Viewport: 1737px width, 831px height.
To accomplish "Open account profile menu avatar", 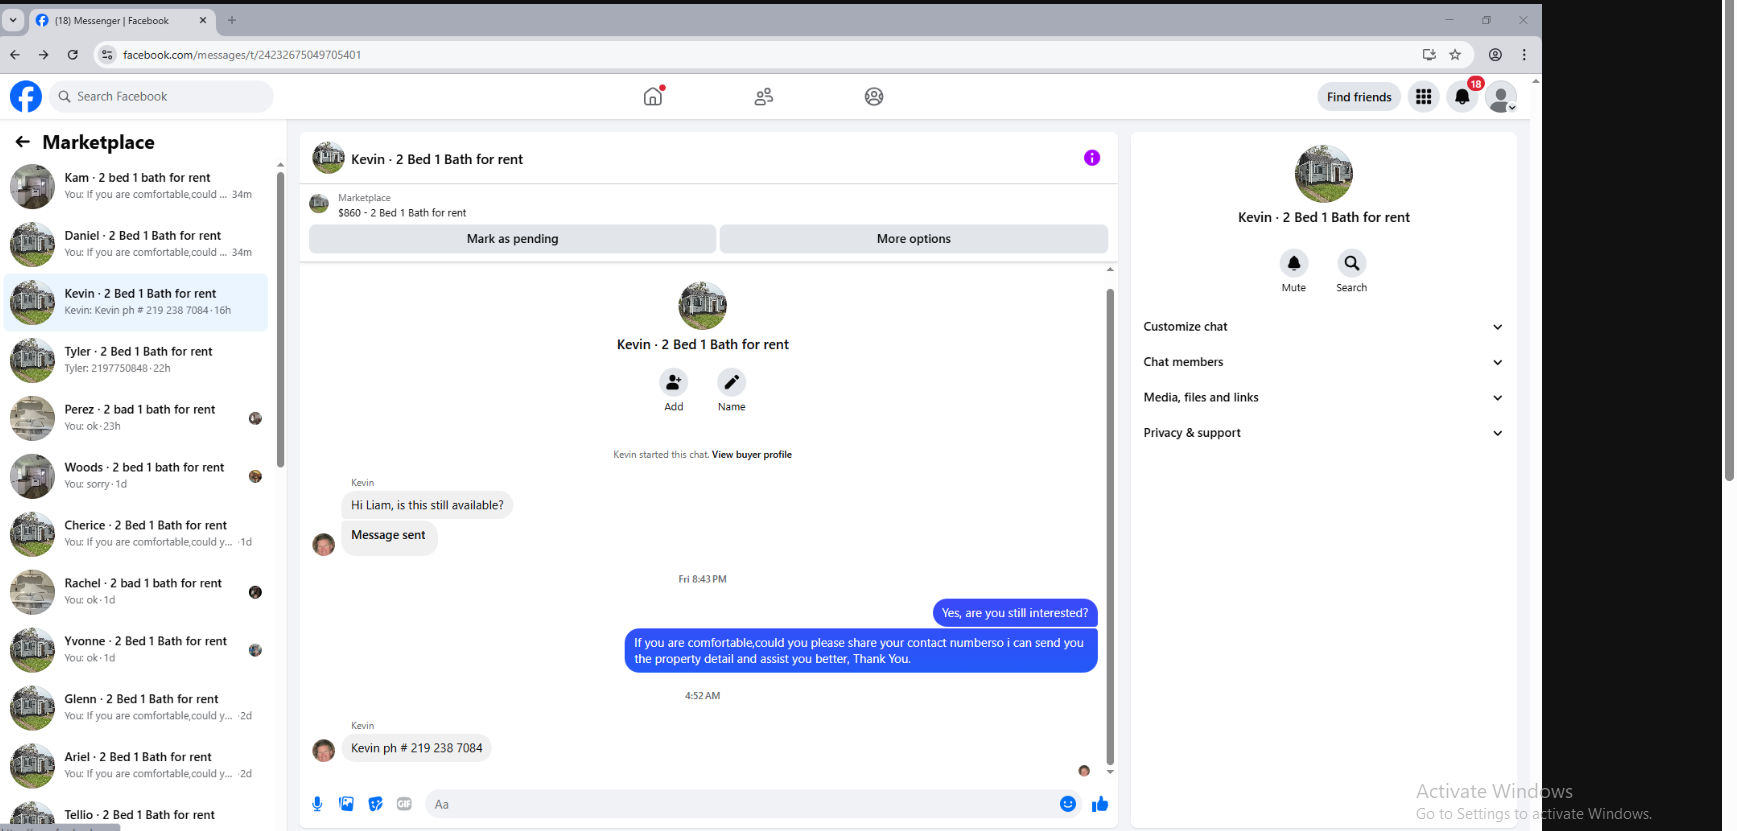I will 1500,97.
